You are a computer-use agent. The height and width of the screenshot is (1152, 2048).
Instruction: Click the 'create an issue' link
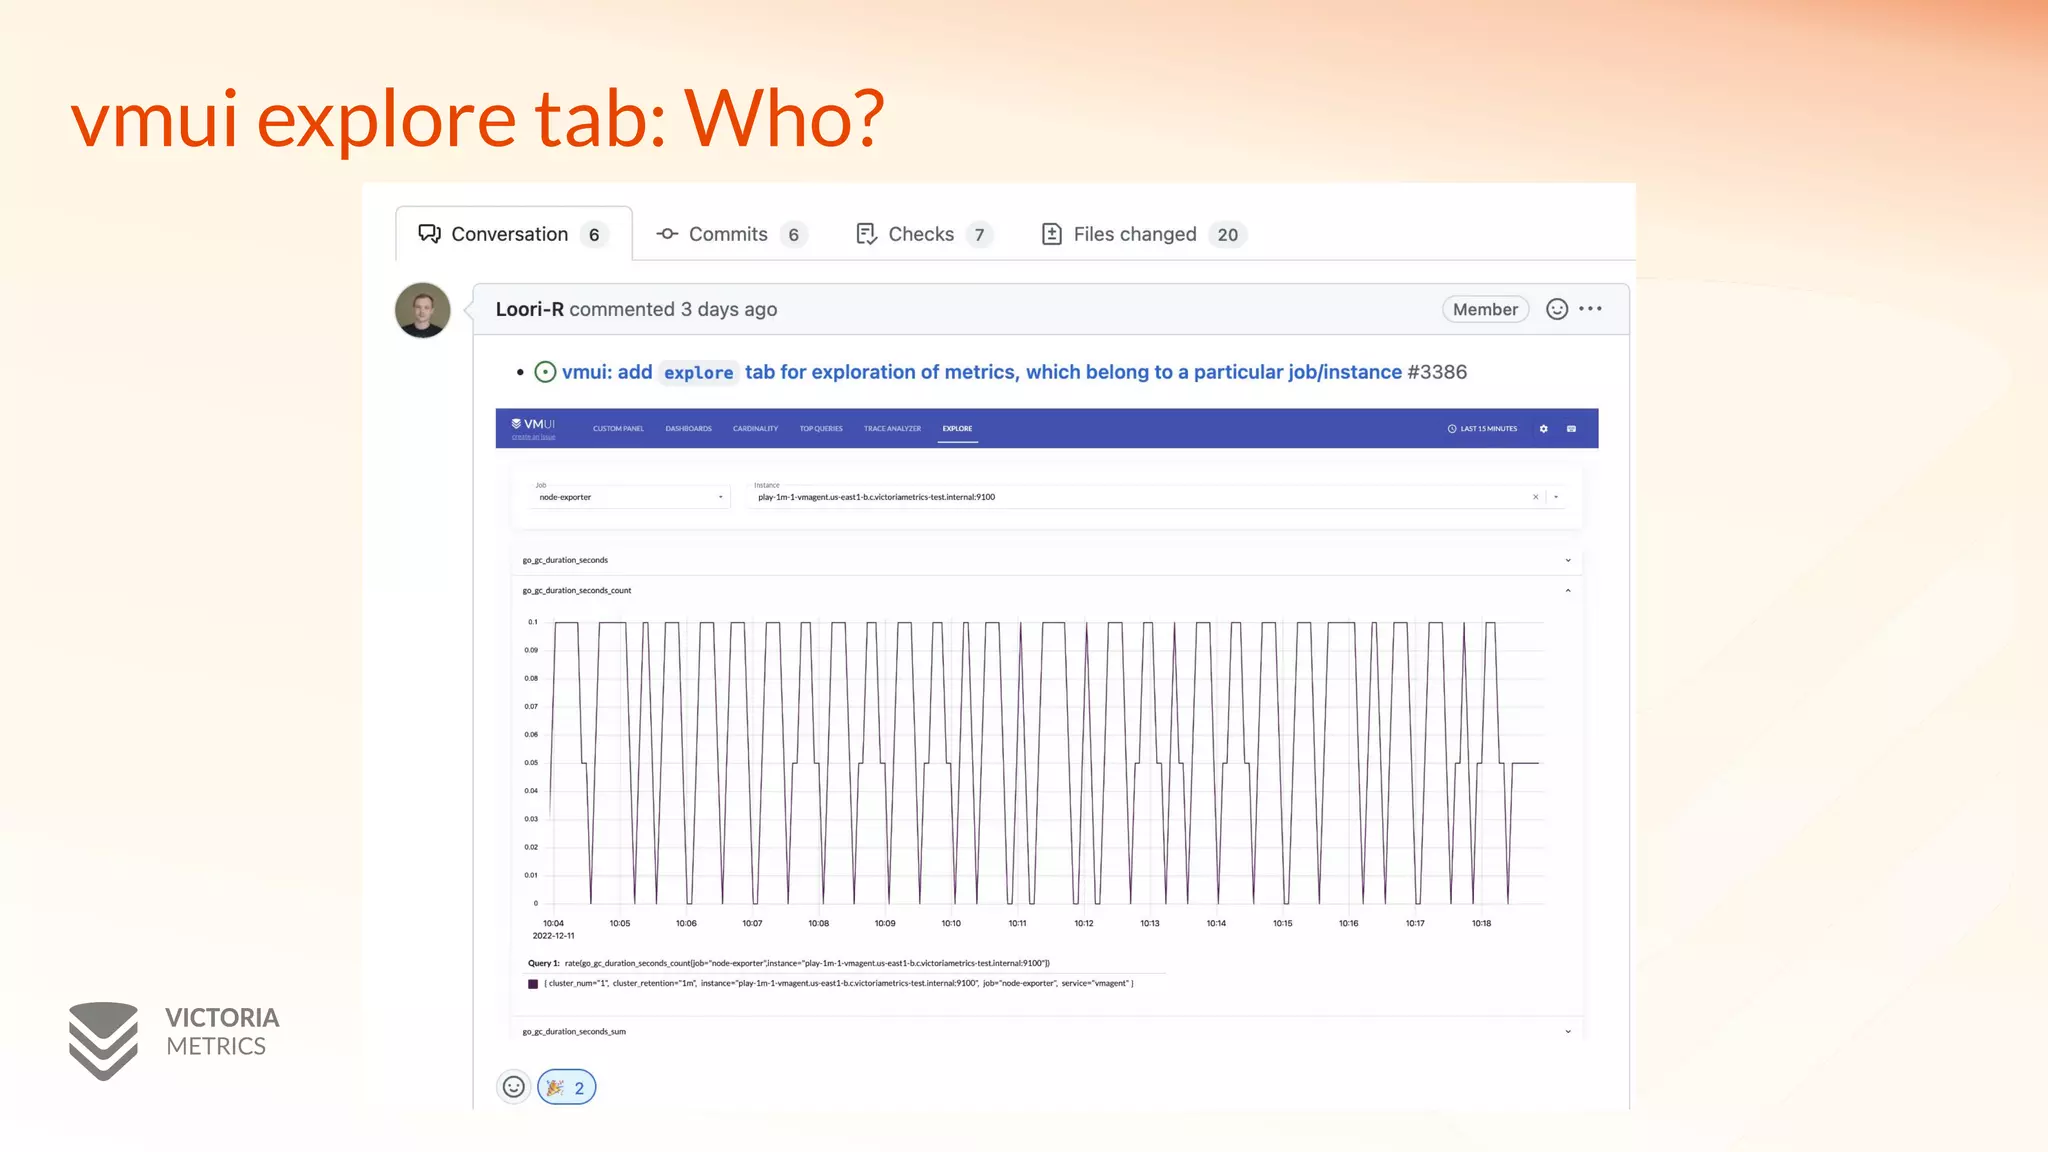click(x=533, y=437)
